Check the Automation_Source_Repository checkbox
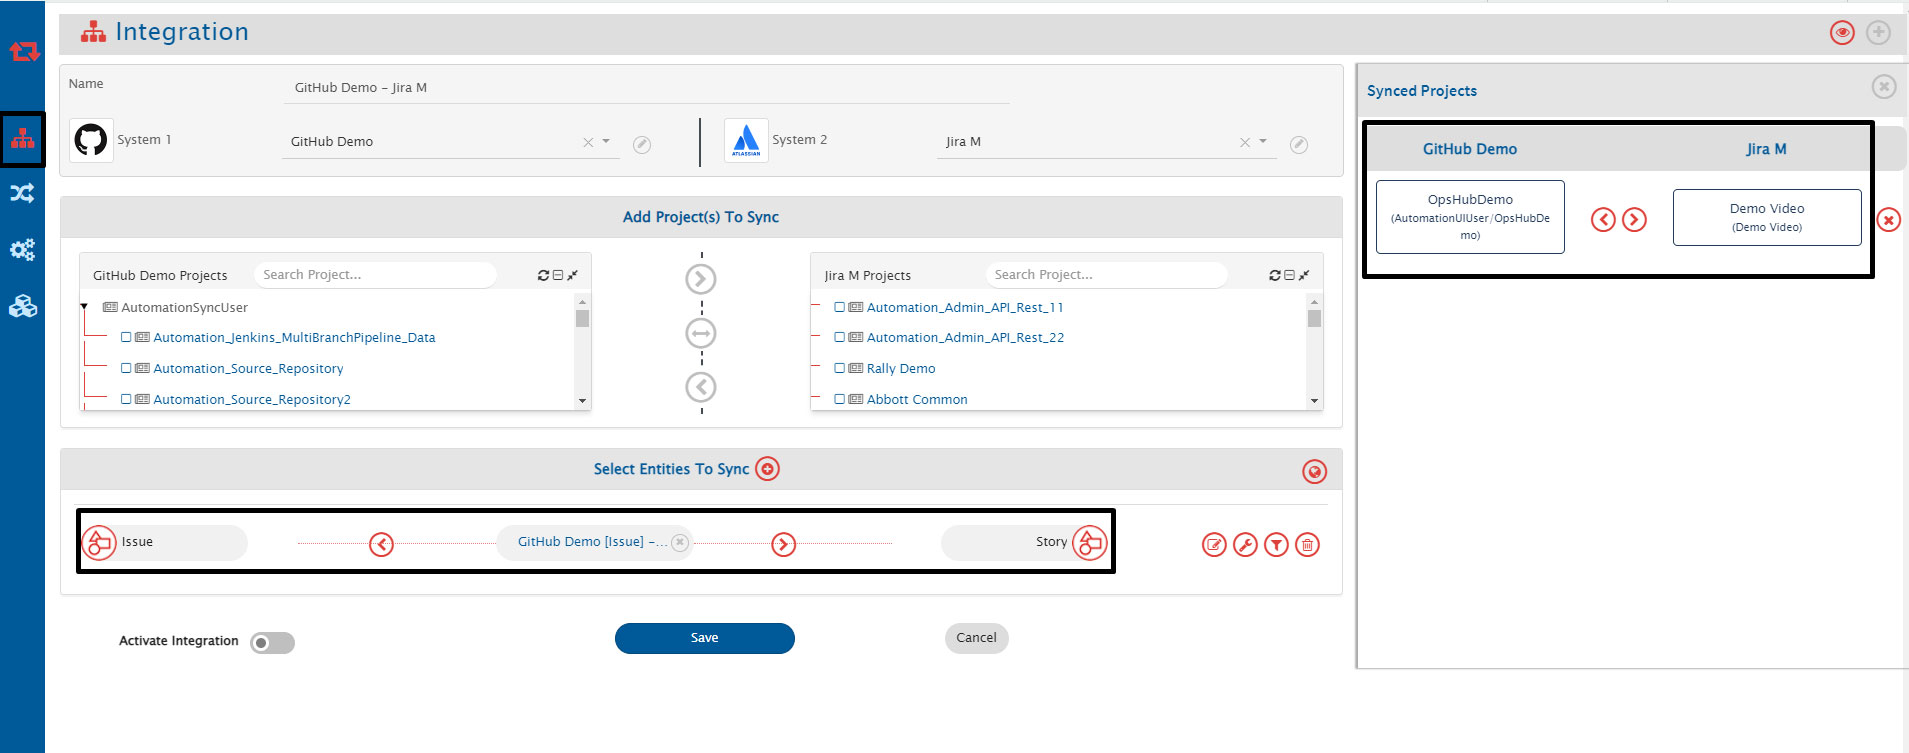 click(126, 369)
